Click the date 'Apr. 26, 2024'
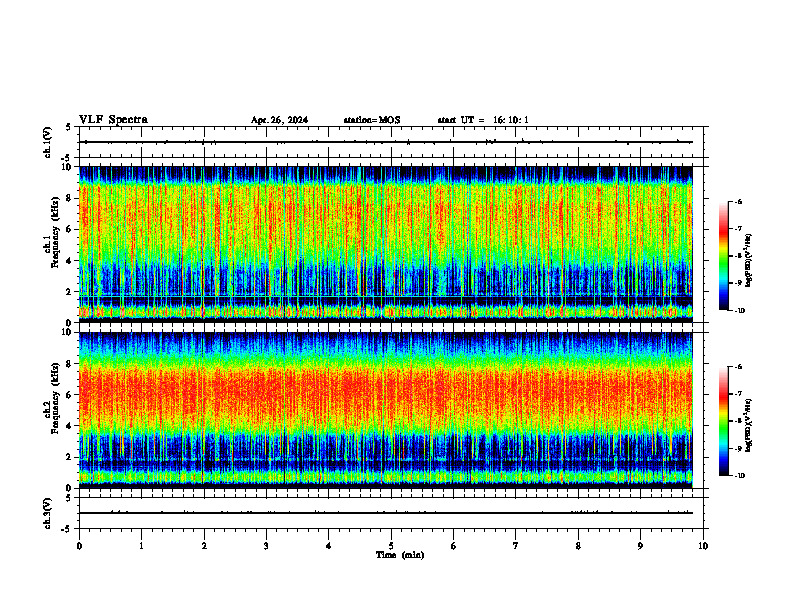Viewport: 792px width, 612px height. pos(279,120)
